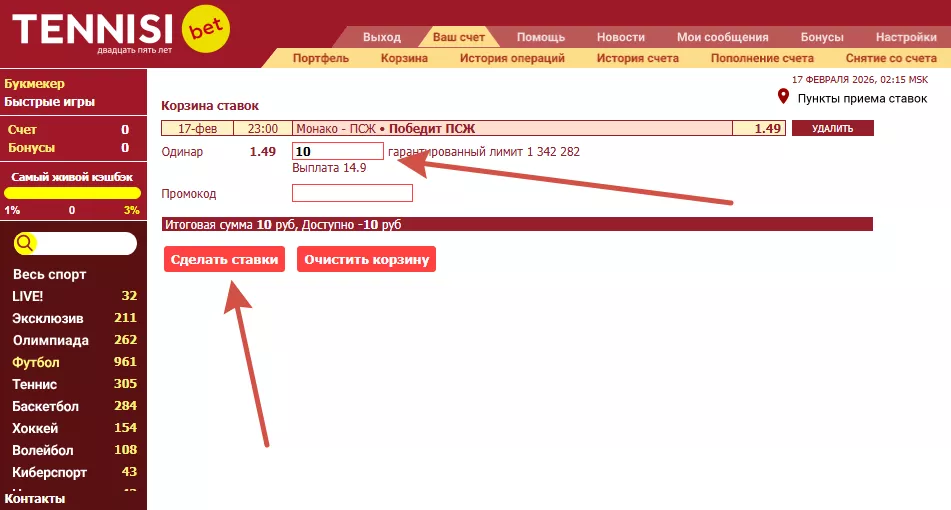Open the Футбол sport category
Image resolution: width=951 pixels, height=510 pixels.
coord(36,362)
